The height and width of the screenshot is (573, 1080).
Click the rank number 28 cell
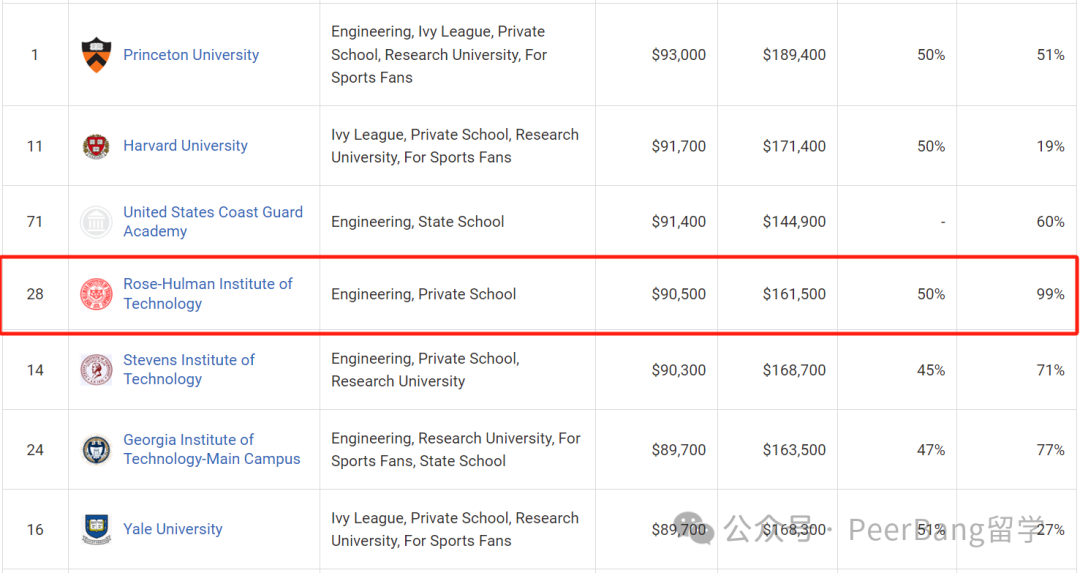pos(35,294)
